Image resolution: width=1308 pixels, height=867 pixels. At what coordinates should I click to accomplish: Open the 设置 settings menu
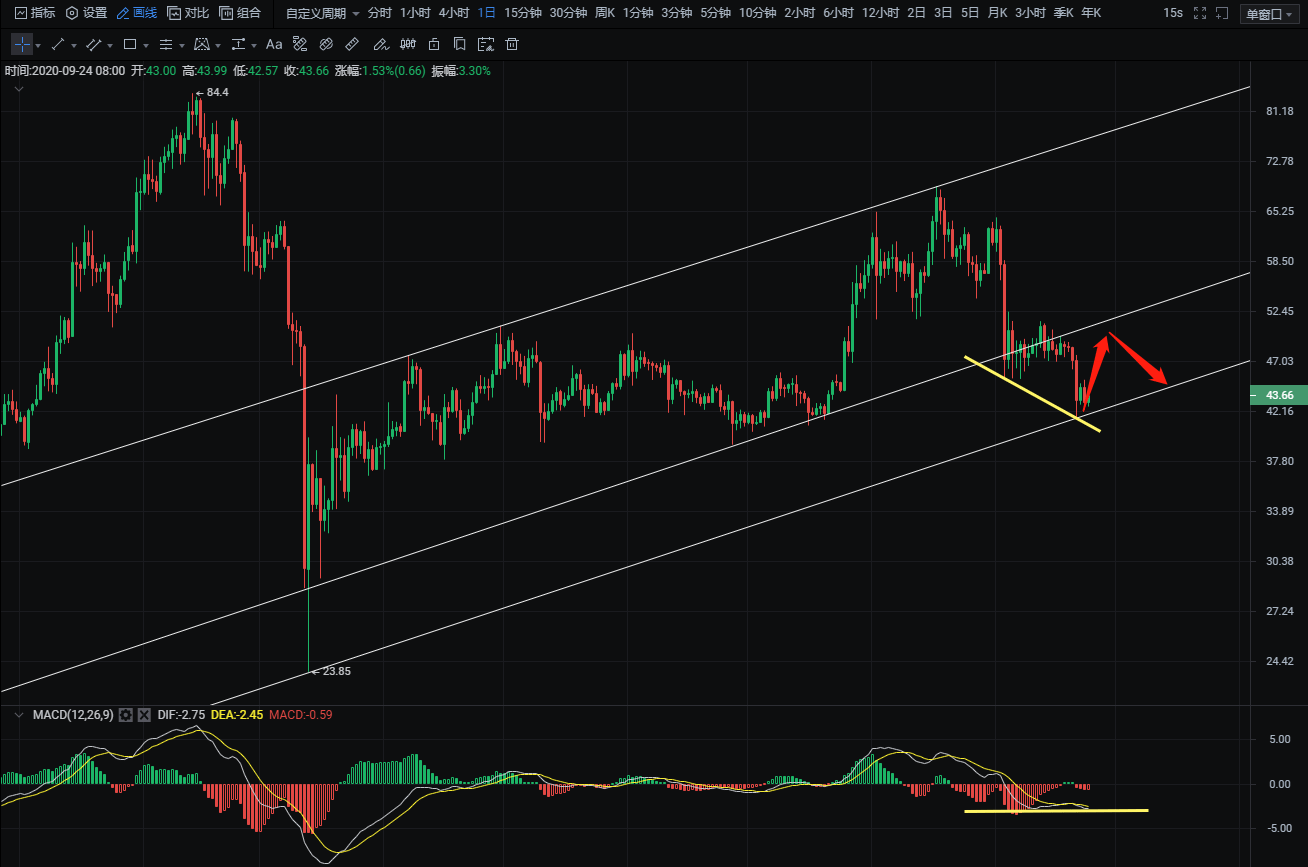pos(86,13)
